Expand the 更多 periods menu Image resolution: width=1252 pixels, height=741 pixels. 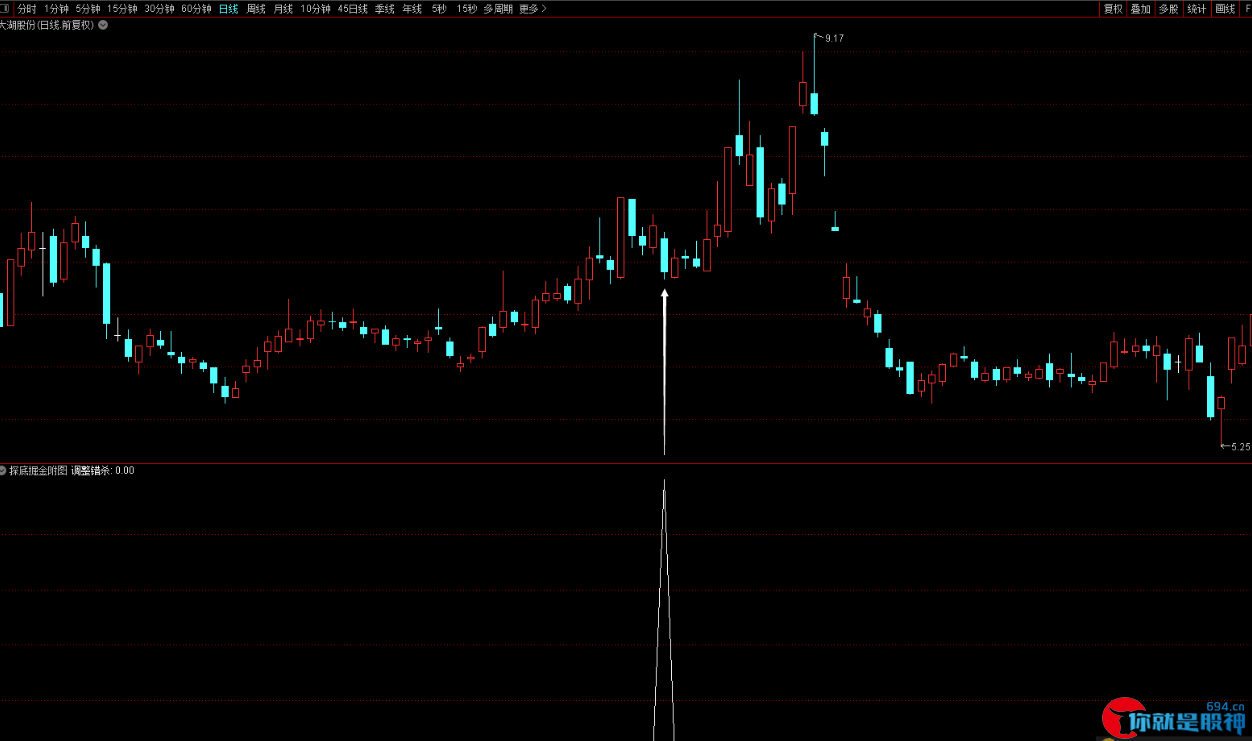[533, 9]
